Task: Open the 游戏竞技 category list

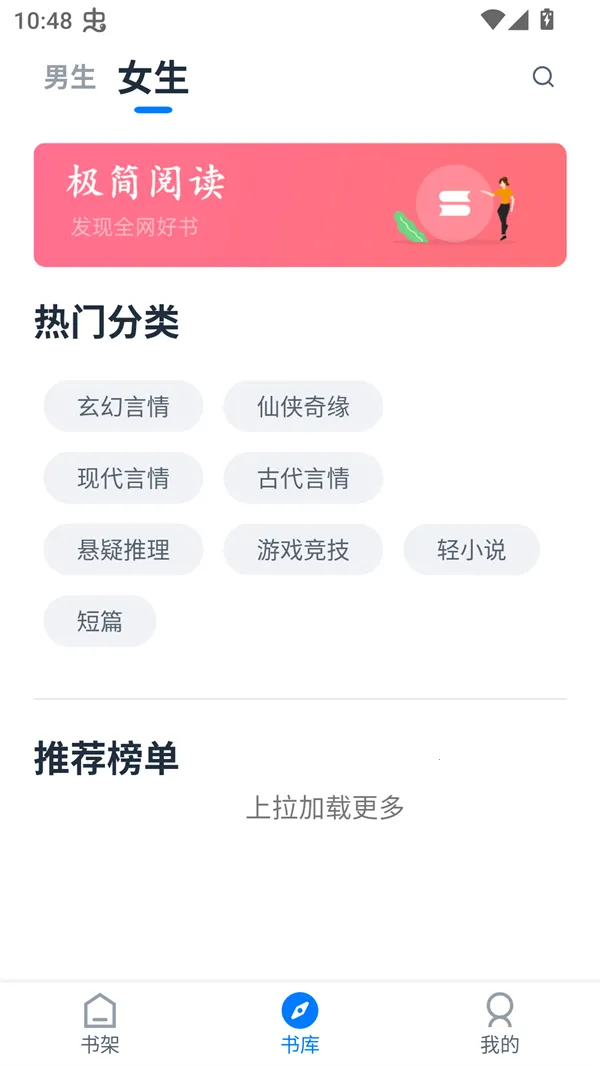Action: (x=303, y=550)
